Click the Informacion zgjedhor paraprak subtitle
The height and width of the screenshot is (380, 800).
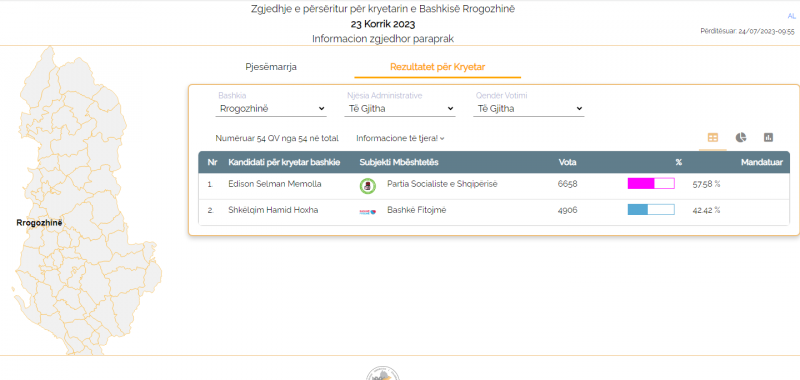[x=383, y=39]
